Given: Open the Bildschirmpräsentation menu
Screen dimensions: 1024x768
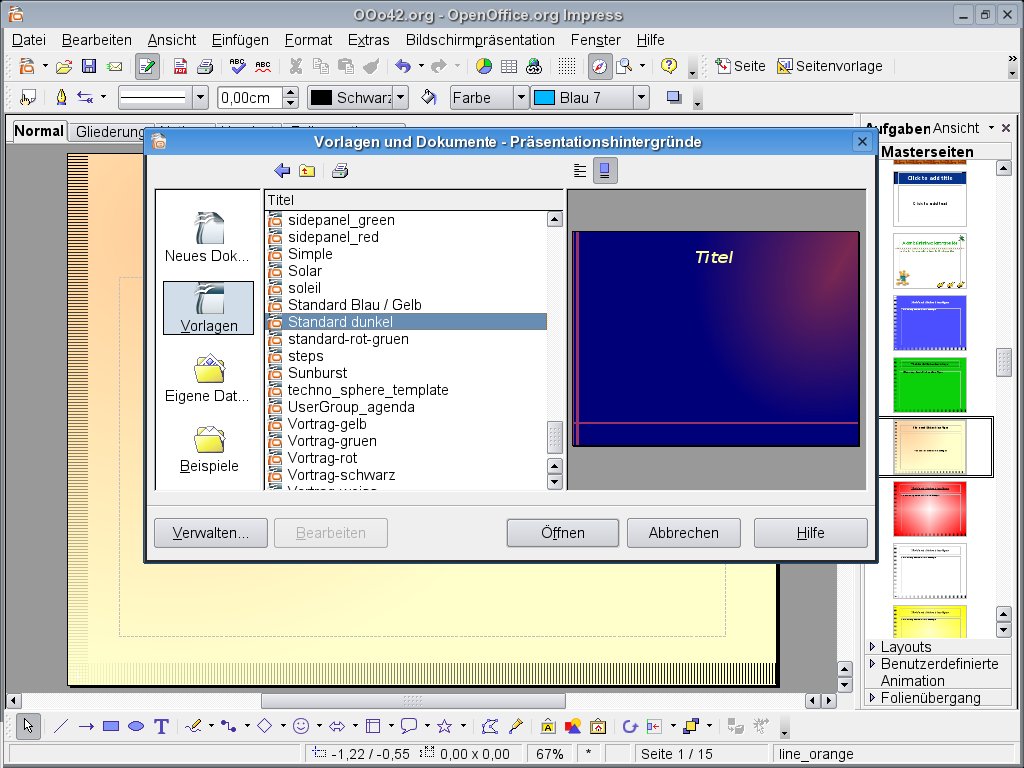Looking at the screenshot, I should 480,40.
